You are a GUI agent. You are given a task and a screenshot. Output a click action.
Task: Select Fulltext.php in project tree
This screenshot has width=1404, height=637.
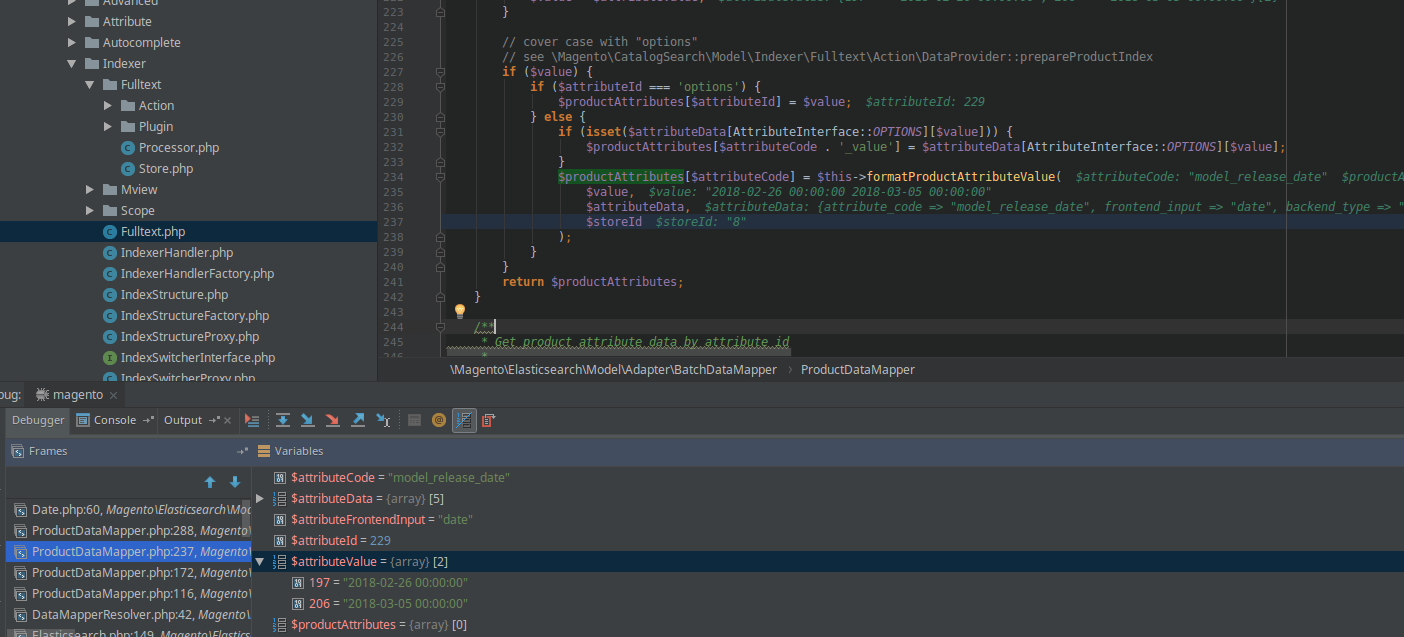tap(152, 232)
